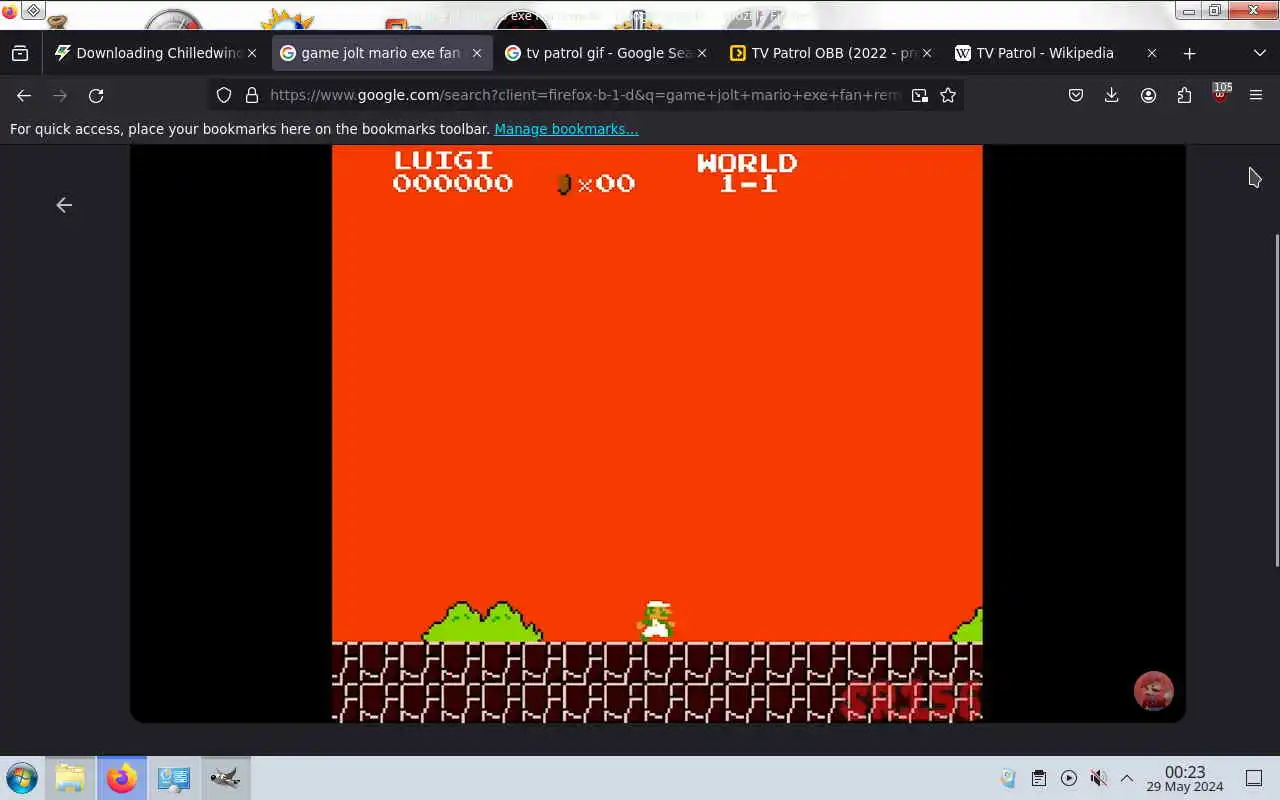
Task: Open the Firefox downloads panel
Action: (x=1112, y=95)
